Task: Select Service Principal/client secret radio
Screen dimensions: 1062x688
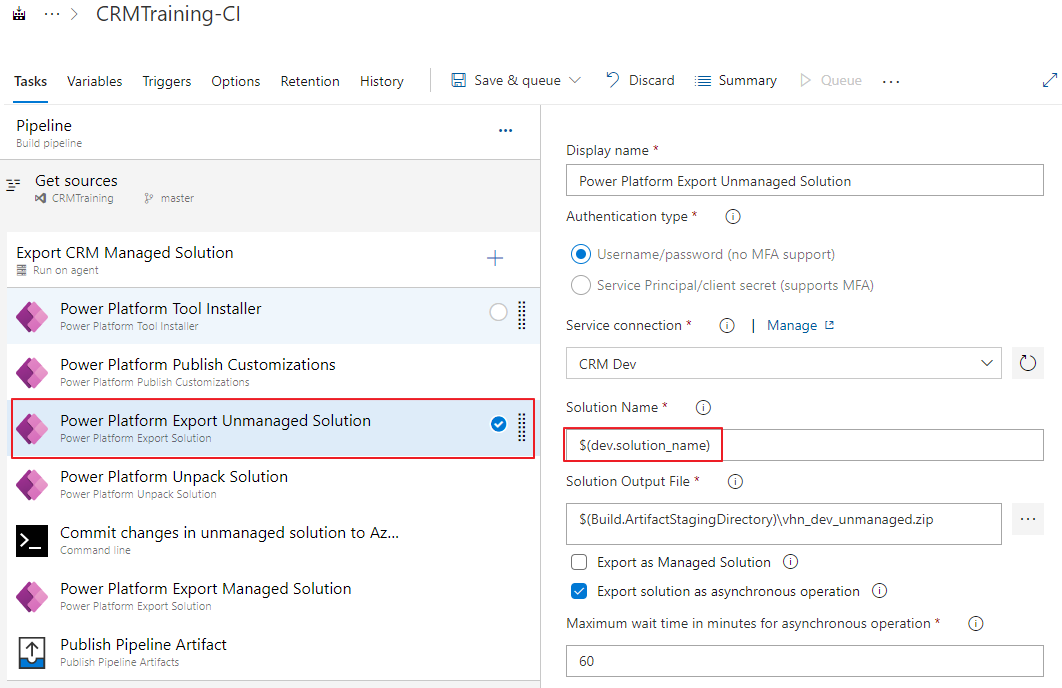Action: [x=580, y=285]
